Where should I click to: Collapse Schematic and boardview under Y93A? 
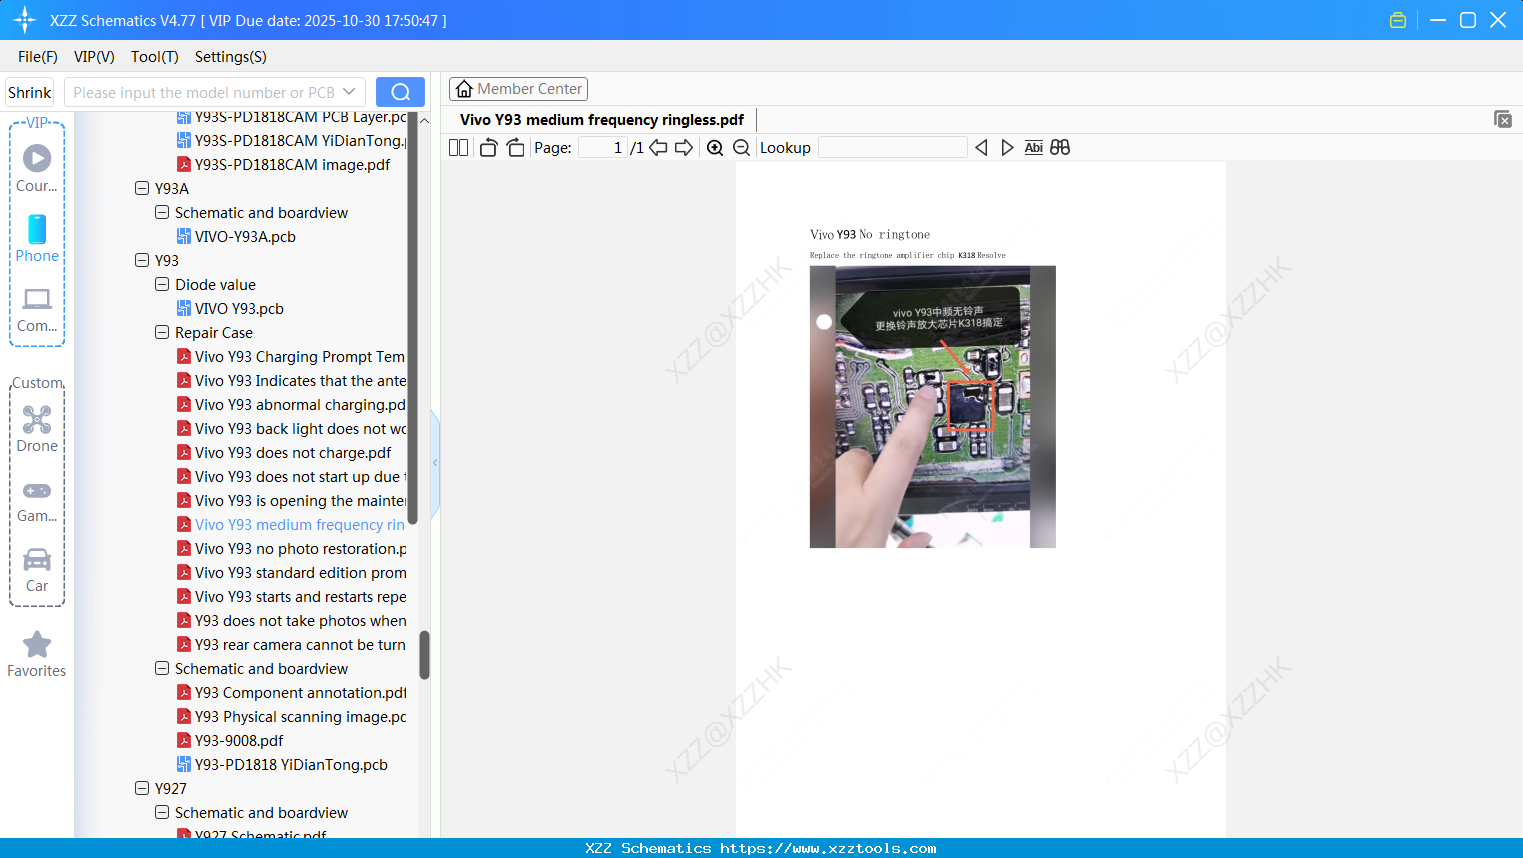(162, 213)
